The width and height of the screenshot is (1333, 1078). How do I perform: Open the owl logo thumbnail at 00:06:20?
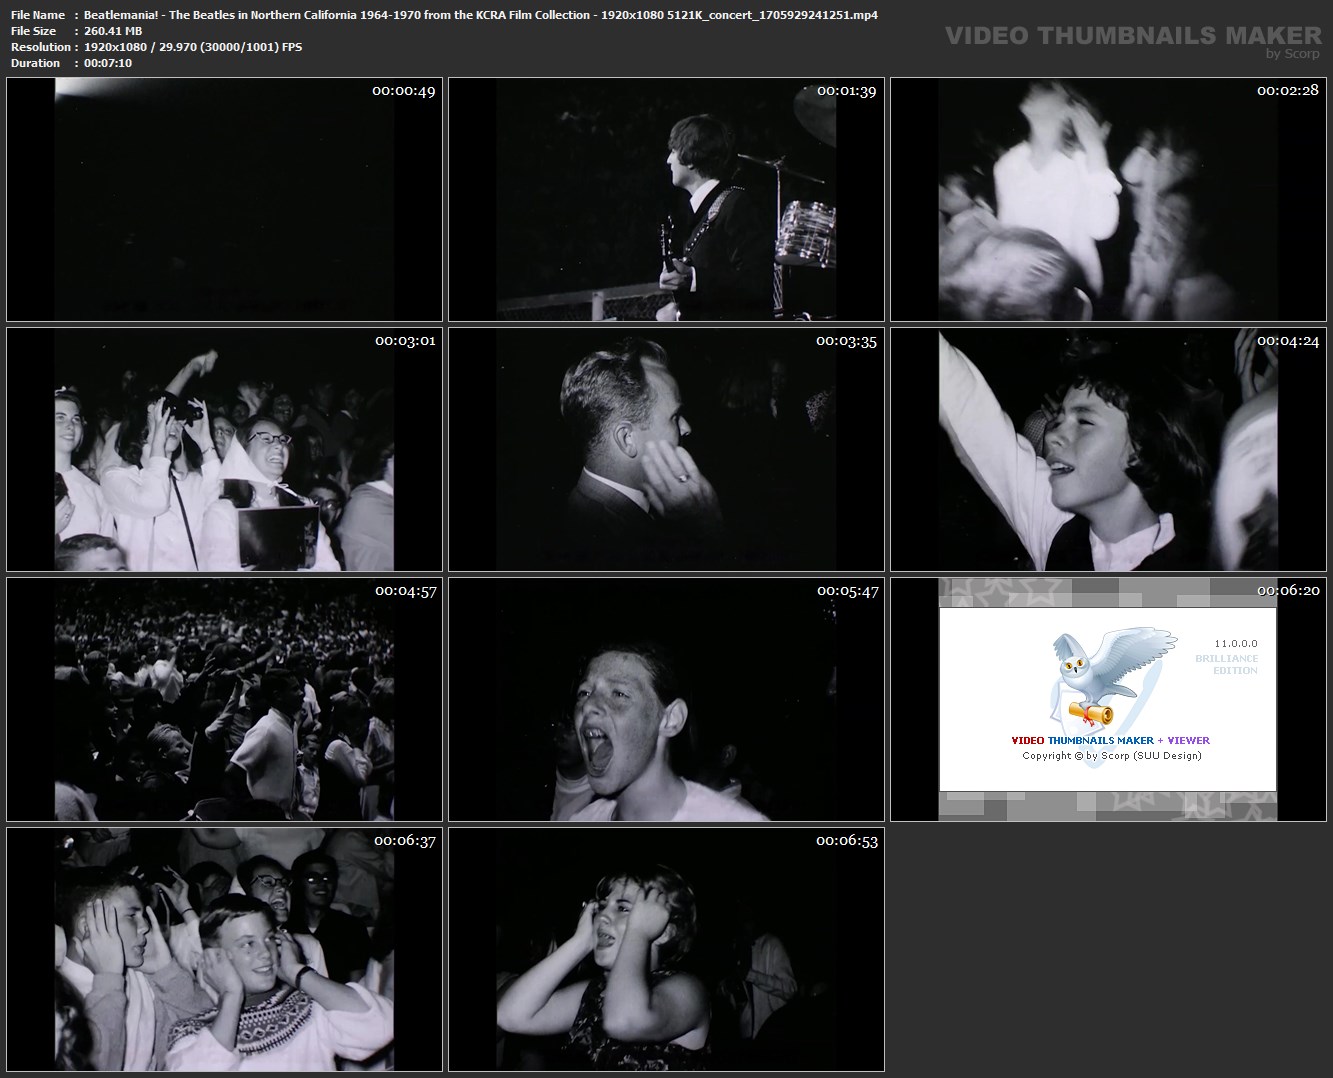click(x=1108, y=700)
